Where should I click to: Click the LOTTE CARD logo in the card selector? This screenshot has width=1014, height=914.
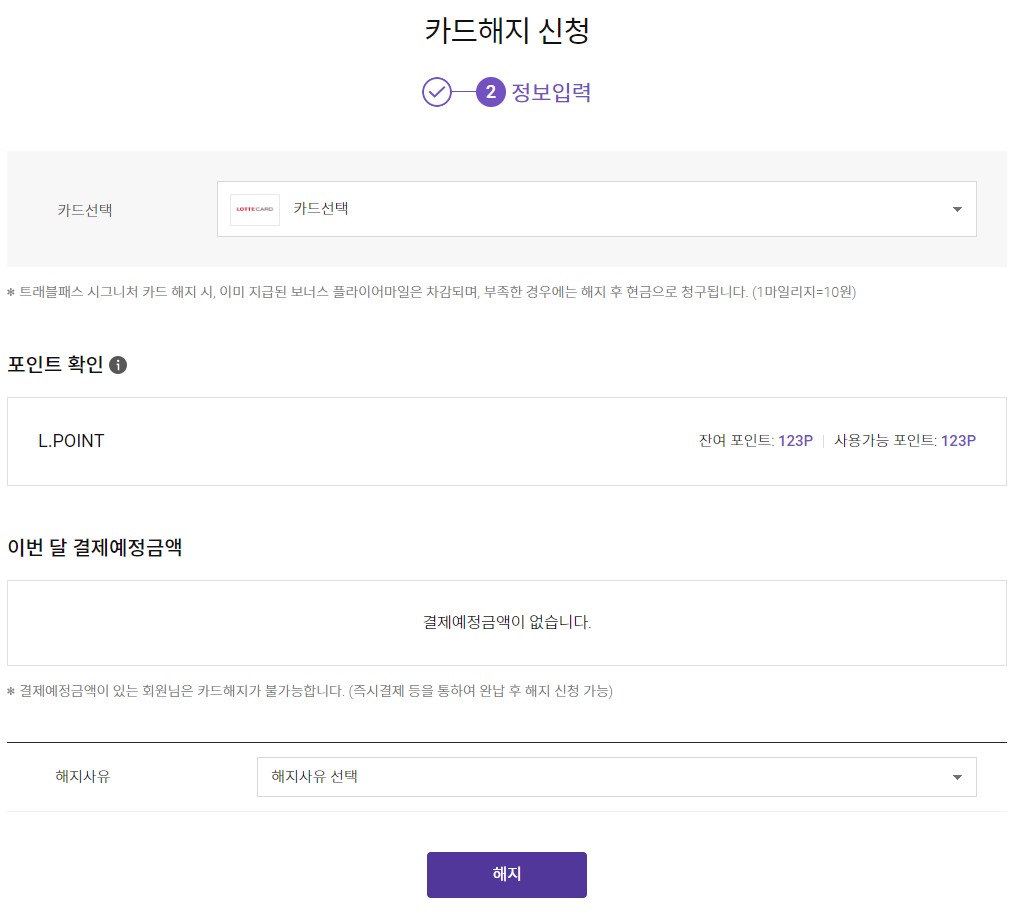[255, 209]
